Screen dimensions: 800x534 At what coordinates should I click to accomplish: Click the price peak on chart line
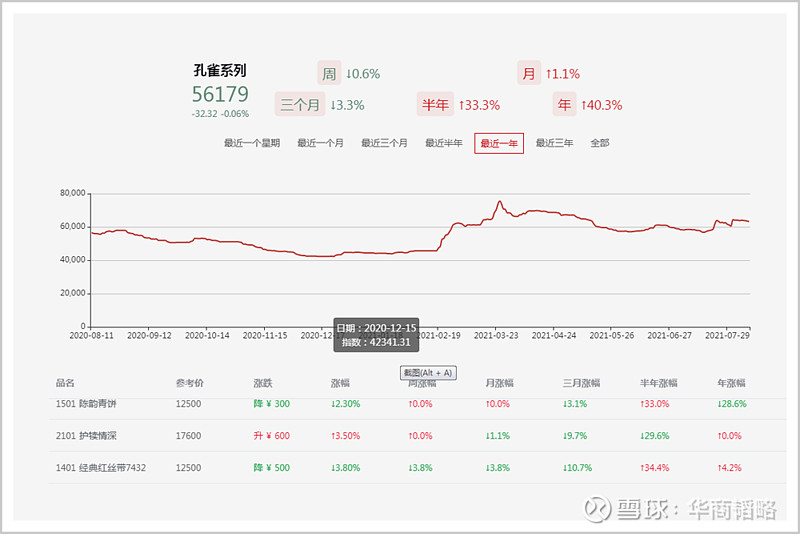(x=499, y=201)
